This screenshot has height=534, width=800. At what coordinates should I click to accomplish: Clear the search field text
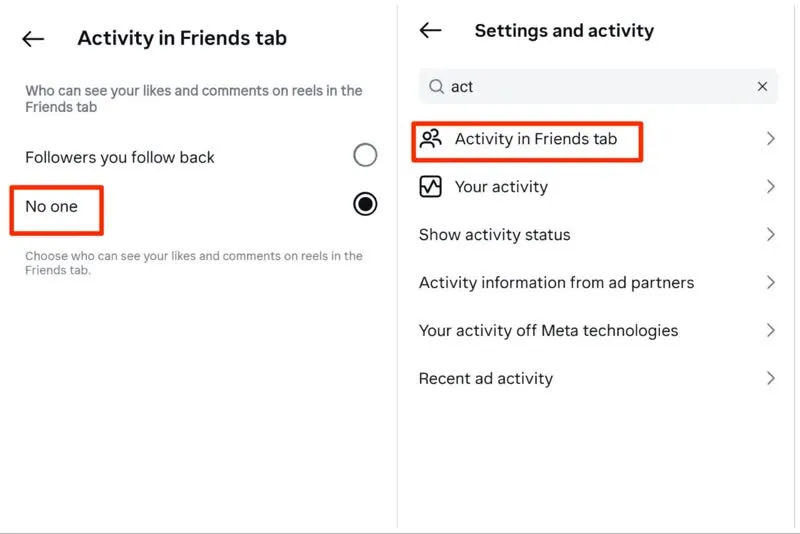tap(762, 87)
